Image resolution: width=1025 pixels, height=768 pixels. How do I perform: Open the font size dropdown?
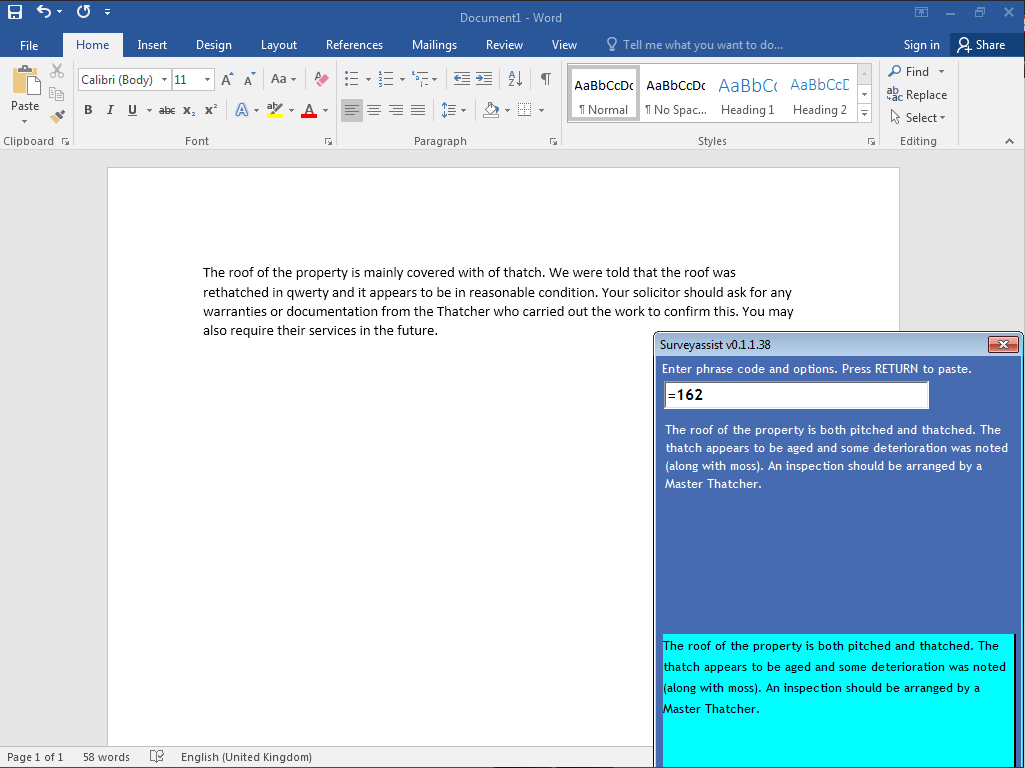click(x=207, y=80)
